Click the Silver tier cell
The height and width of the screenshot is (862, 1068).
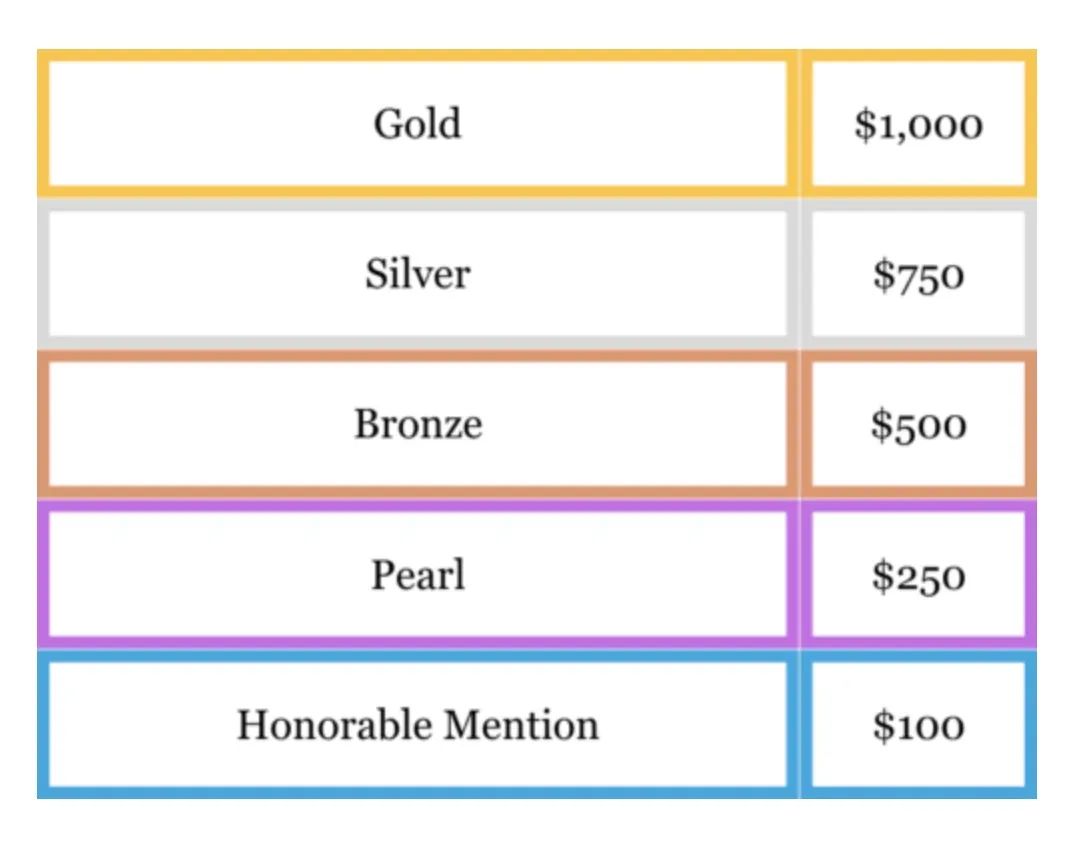click(417, 274)
